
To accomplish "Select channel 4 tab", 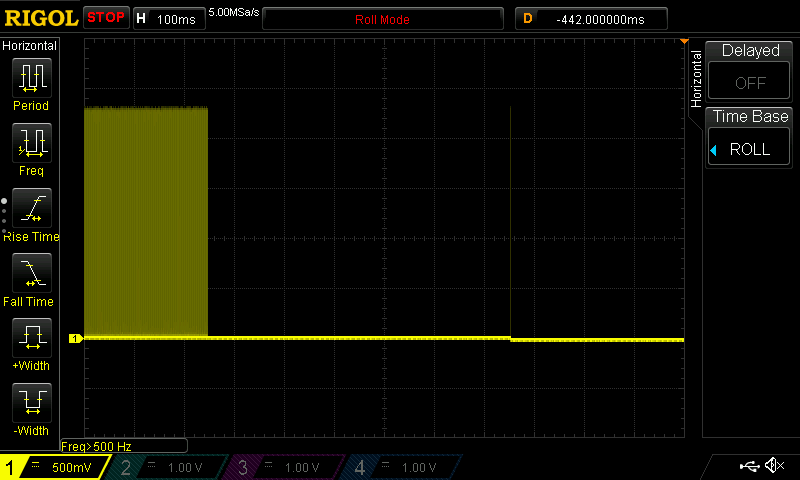I will pos(400,467).
